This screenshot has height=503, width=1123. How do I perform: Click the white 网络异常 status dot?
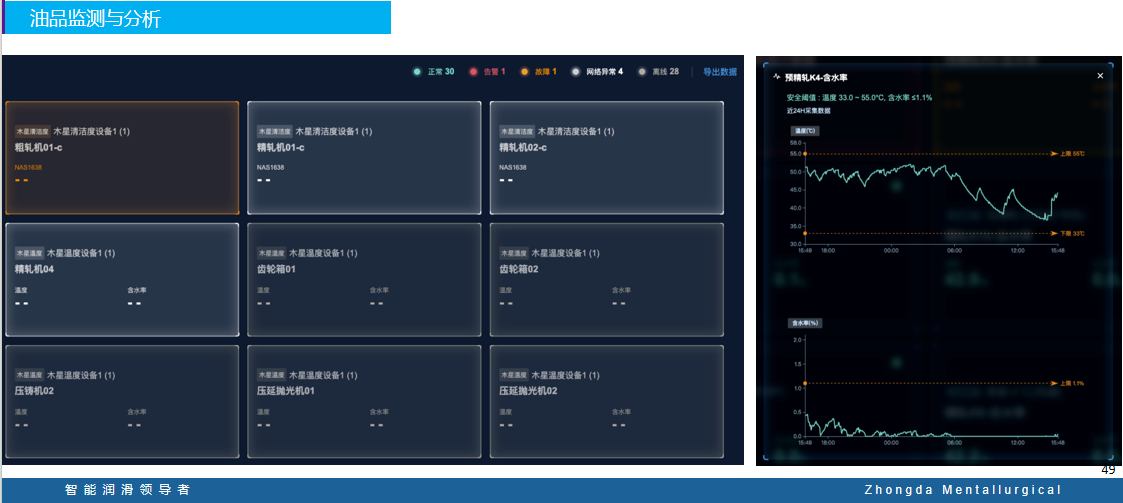pyautogui.click(x=575, y=72)
